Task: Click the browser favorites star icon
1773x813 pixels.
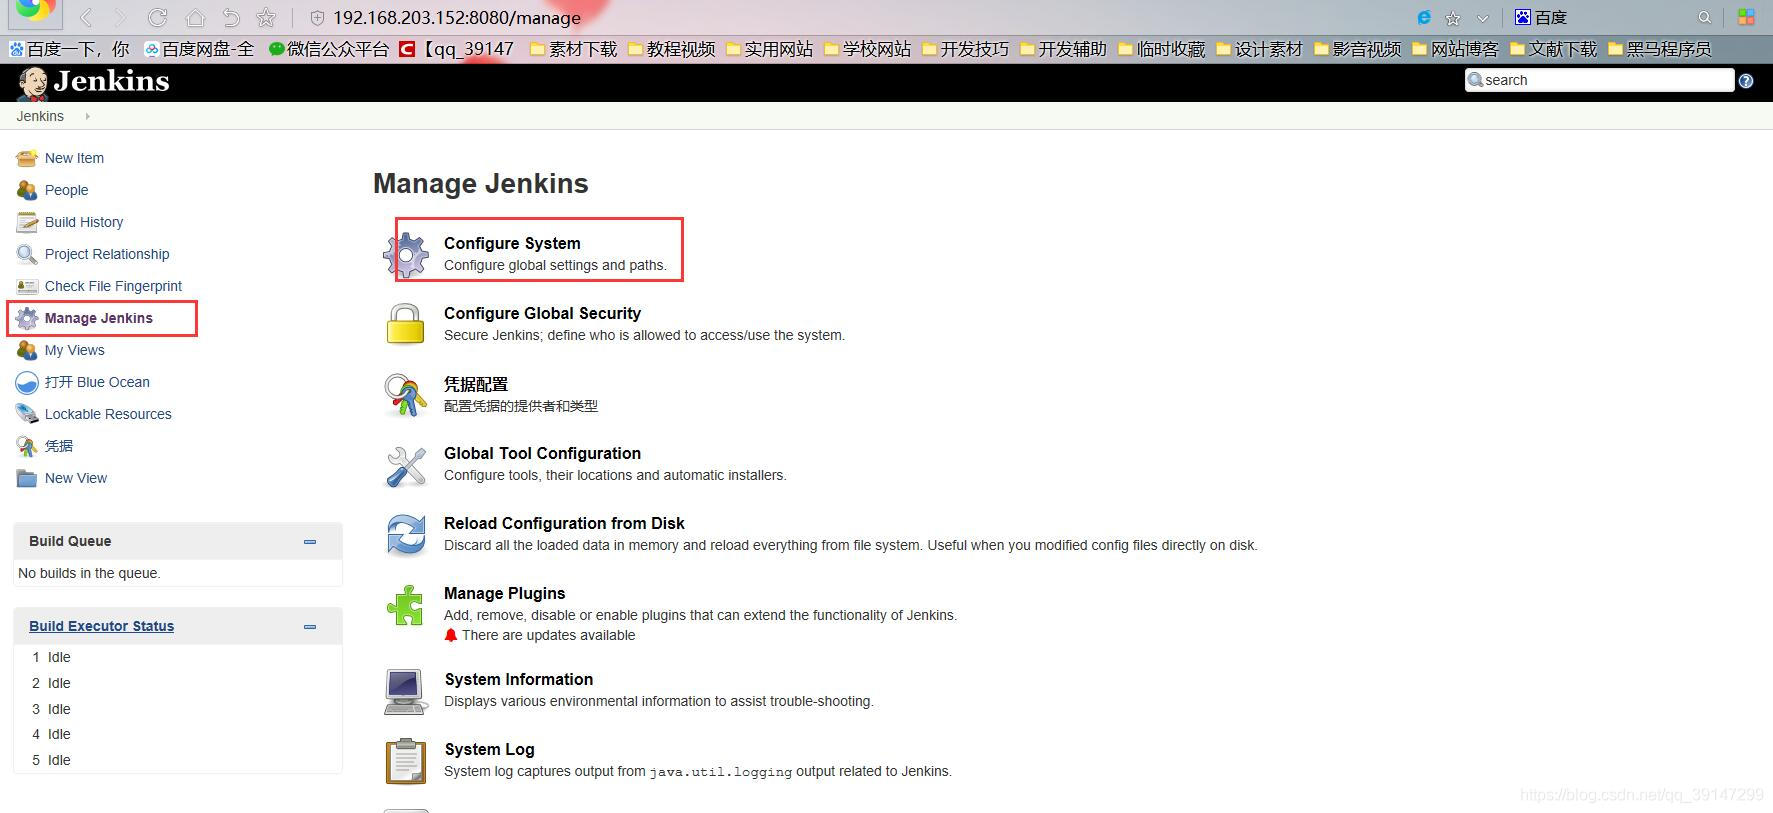Action: pyautogui.click(x=266, y=17)
